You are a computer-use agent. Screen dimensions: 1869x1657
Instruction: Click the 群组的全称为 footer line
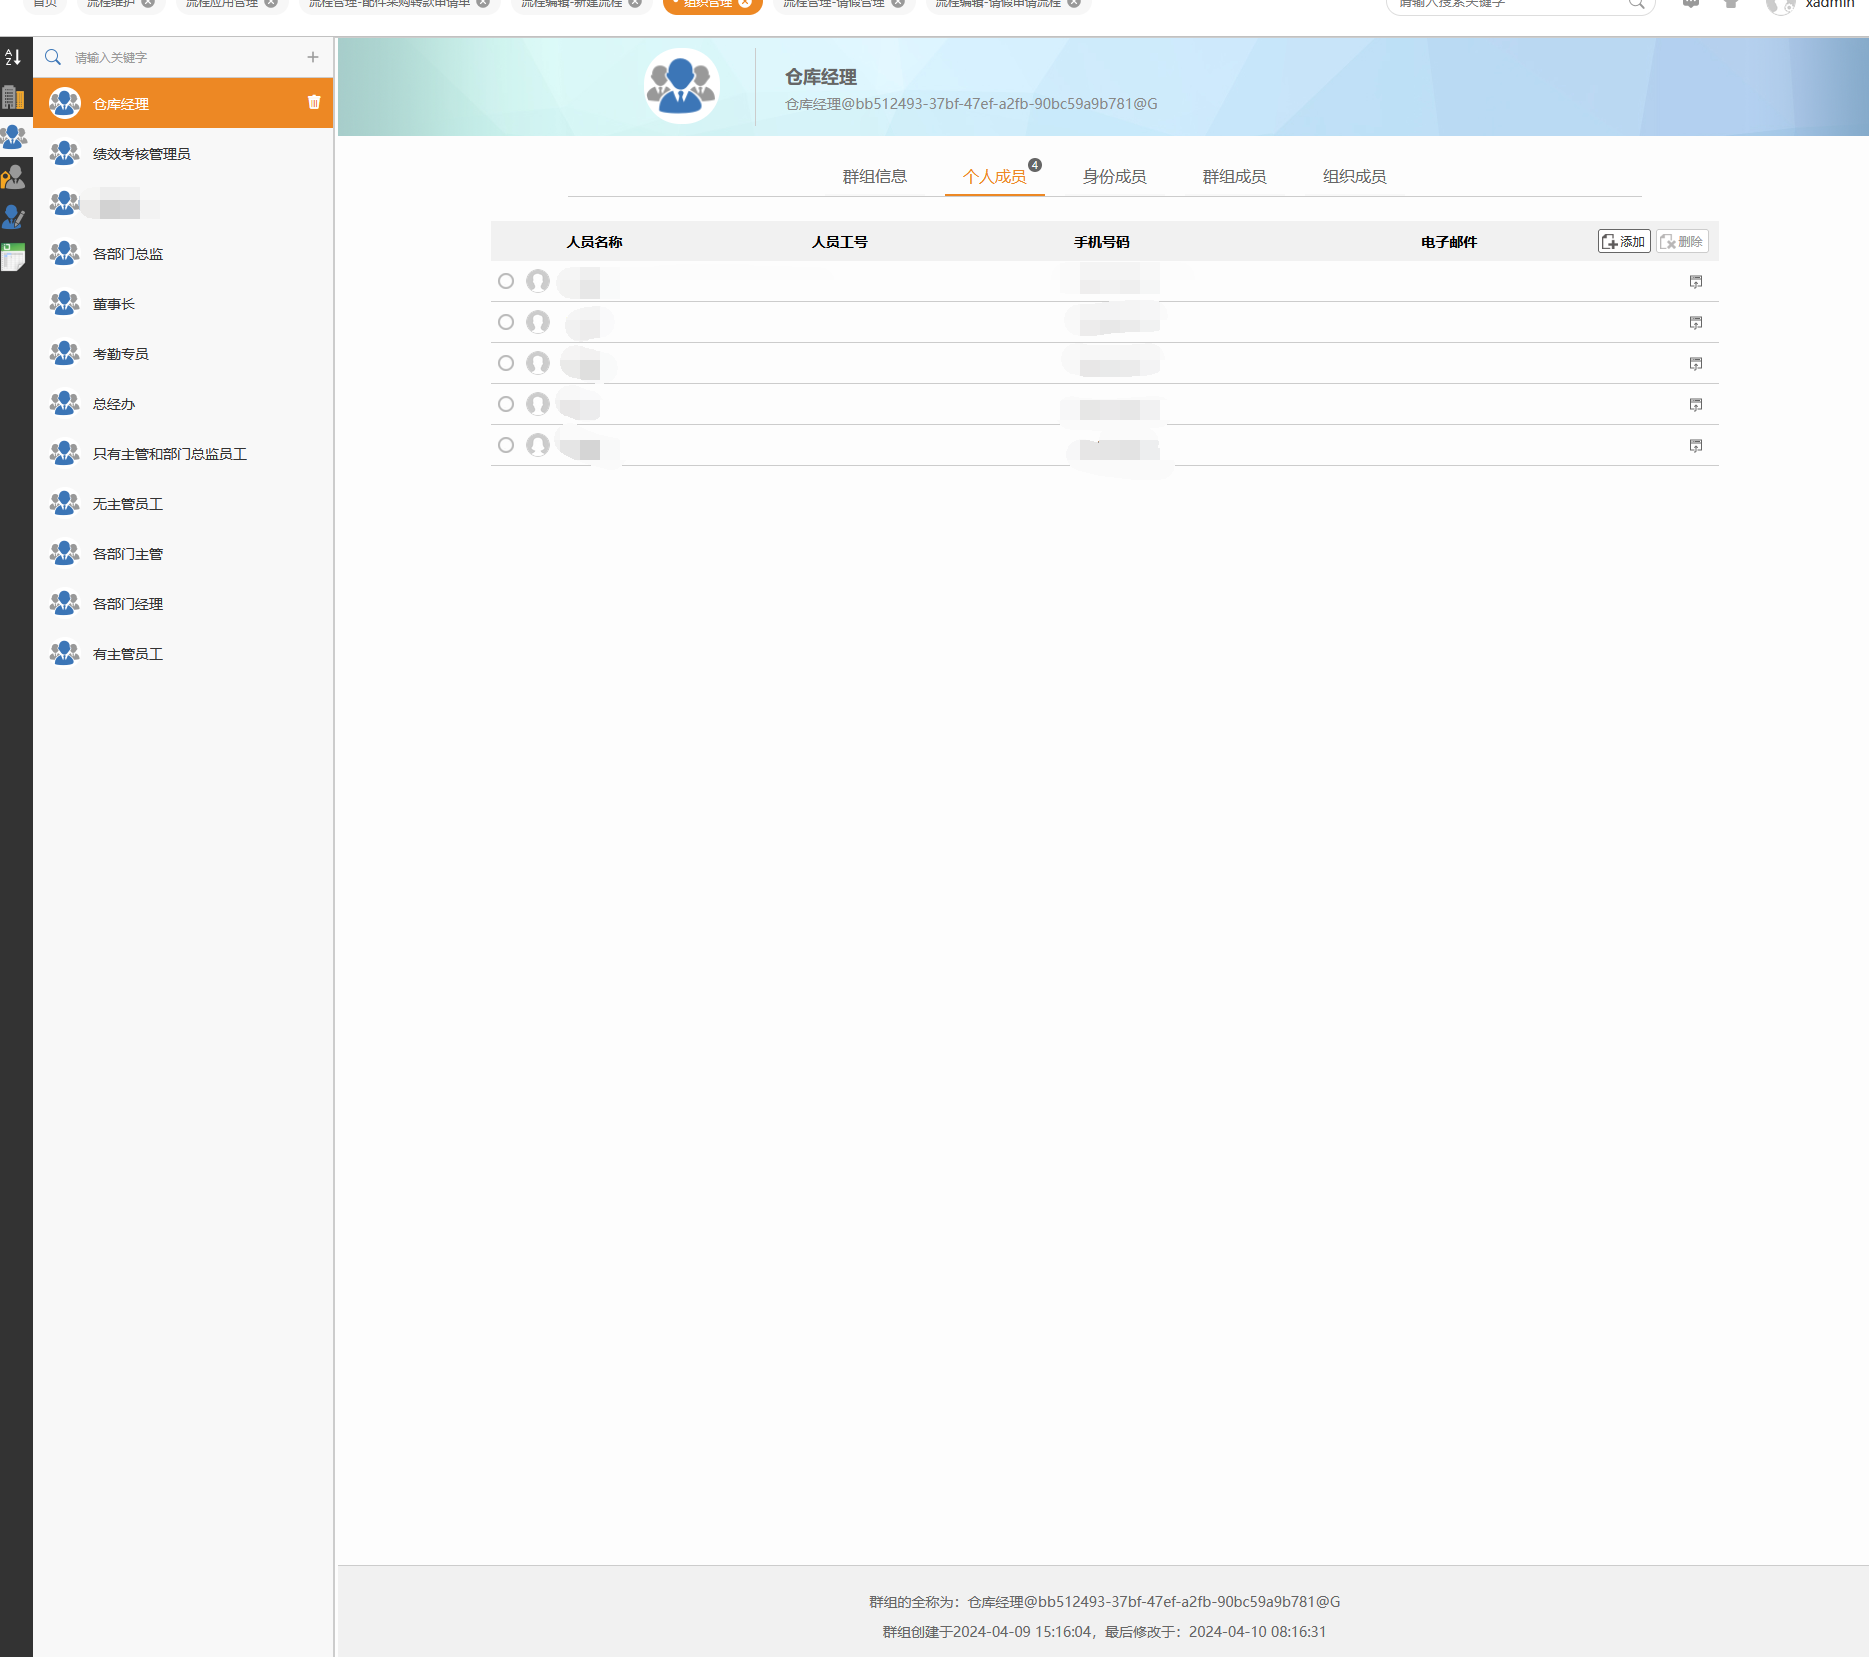point(1105,1602)
